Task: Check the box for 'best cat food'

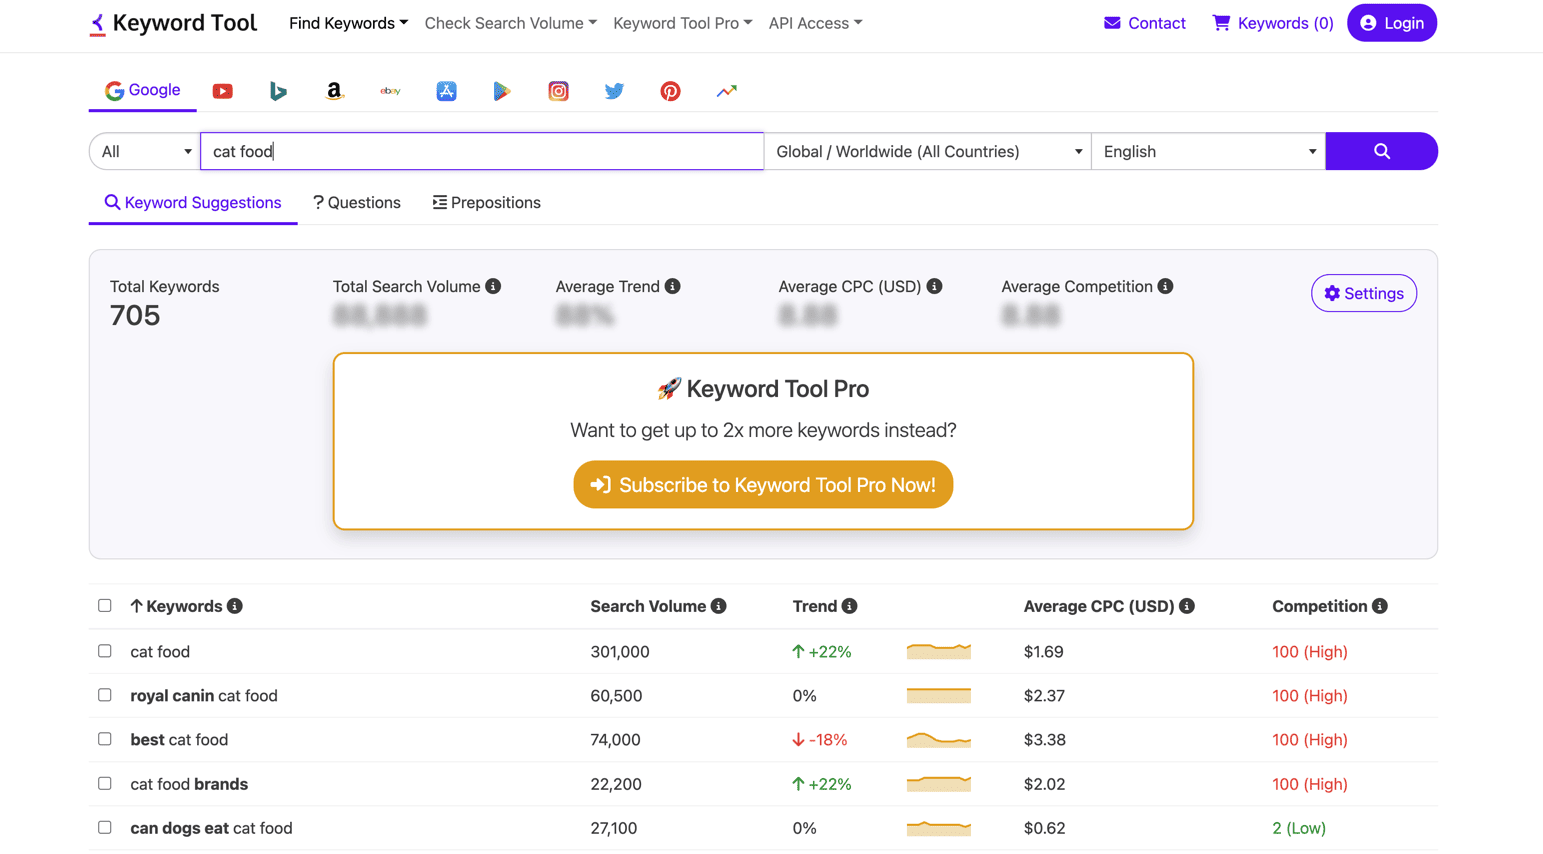Action: click(x=105, y=738)
